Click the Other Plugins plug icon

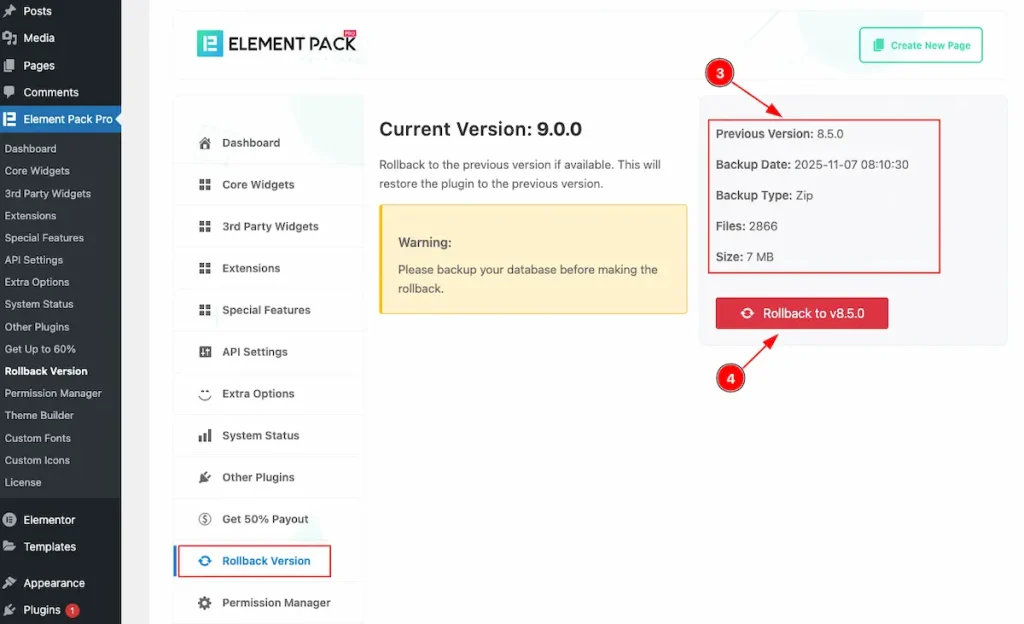tap(205, 478)
